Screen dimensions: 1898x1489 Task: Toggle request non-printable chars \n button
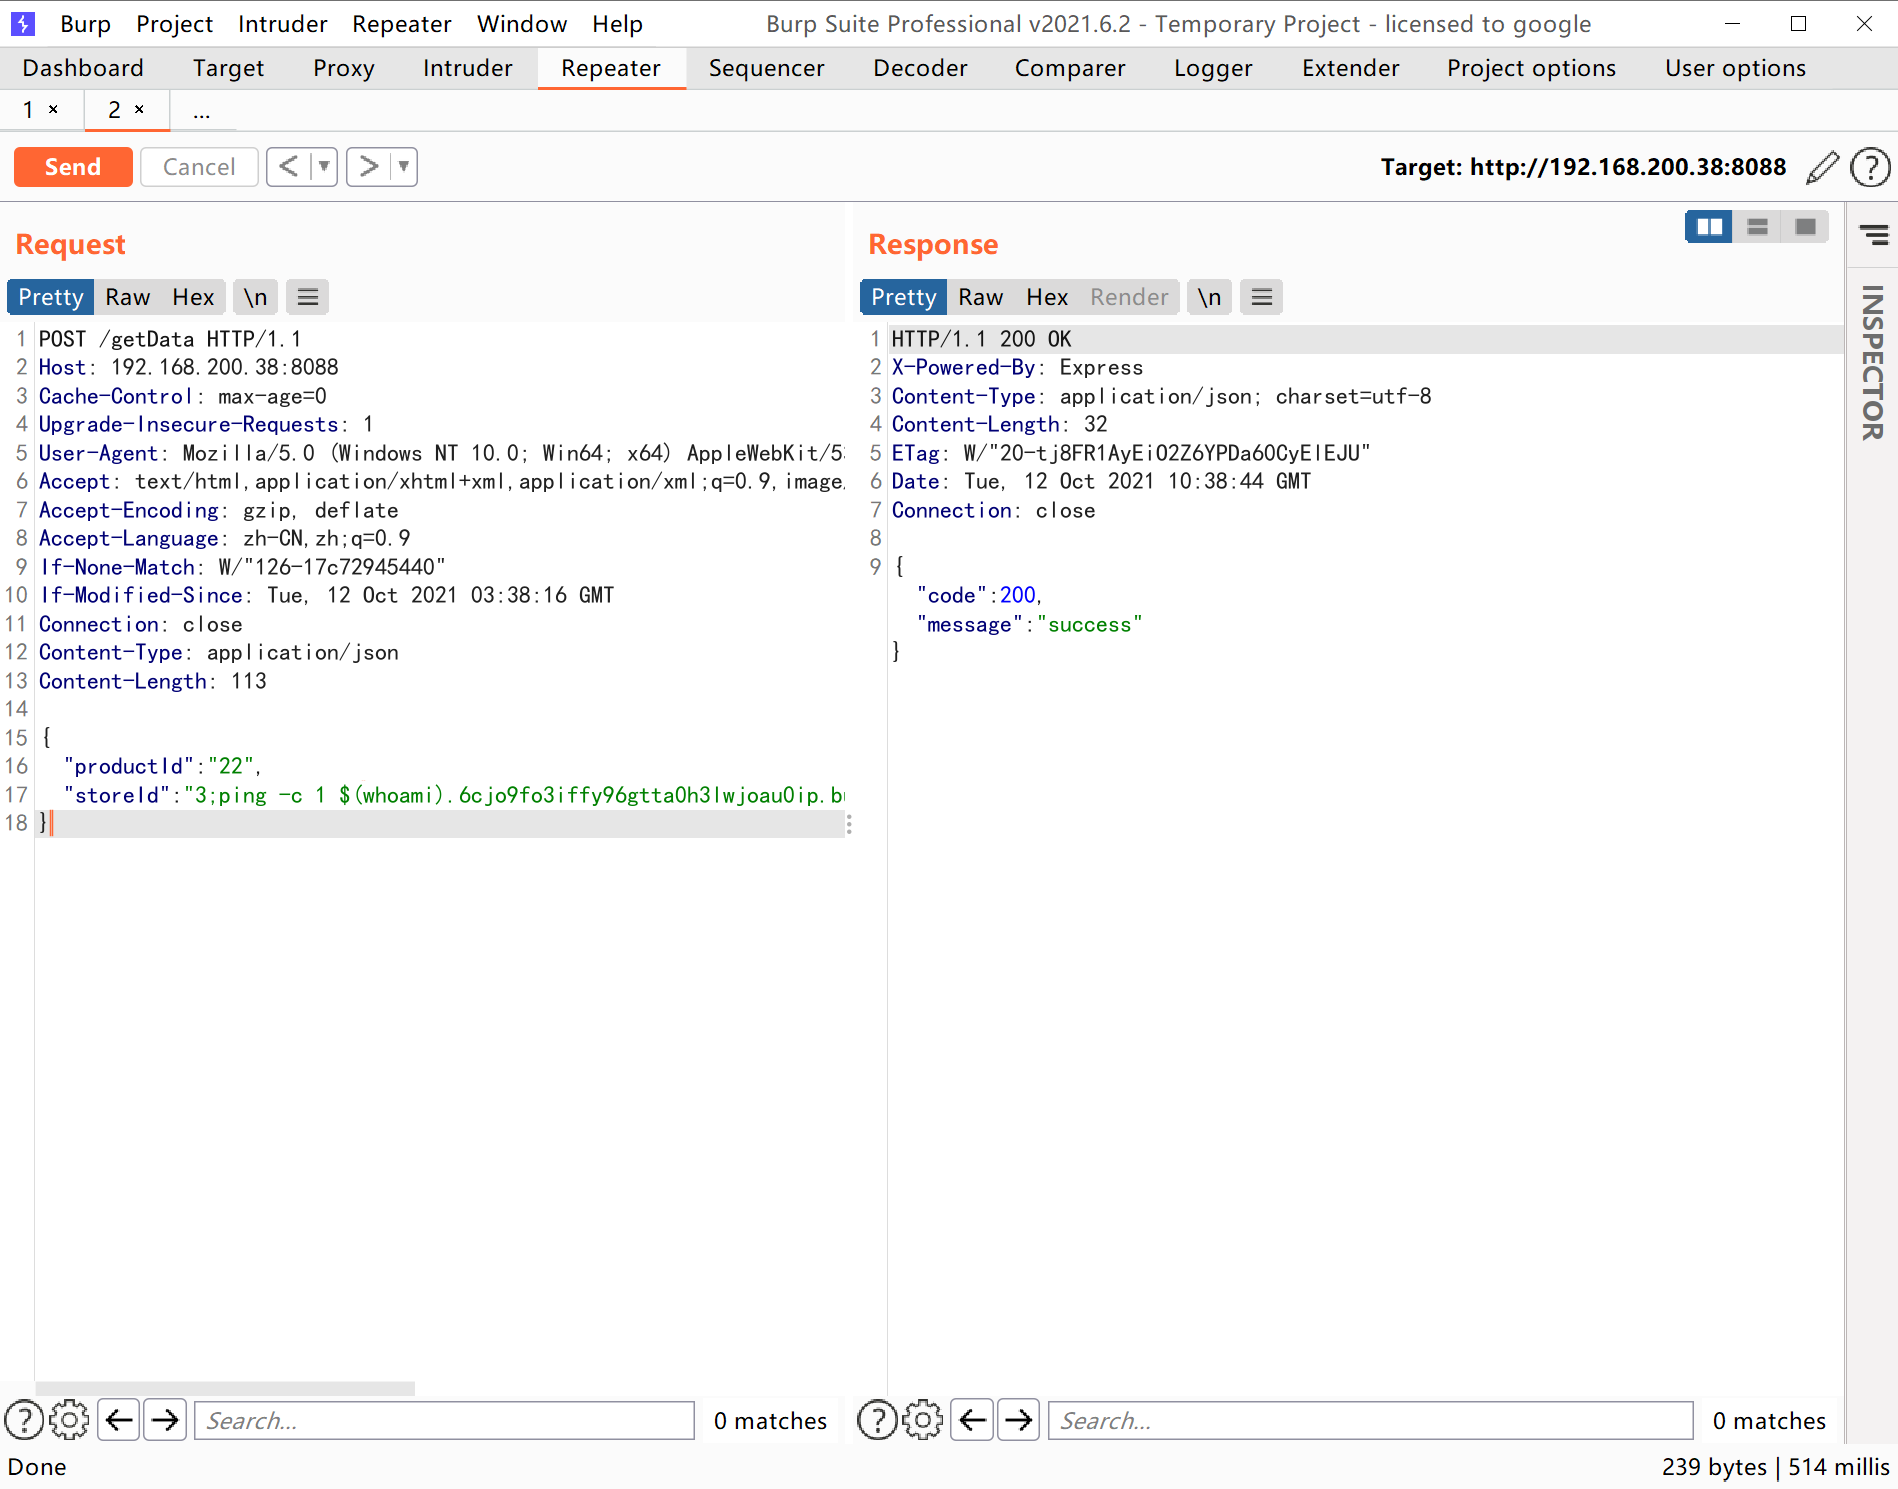pos(256,297)
